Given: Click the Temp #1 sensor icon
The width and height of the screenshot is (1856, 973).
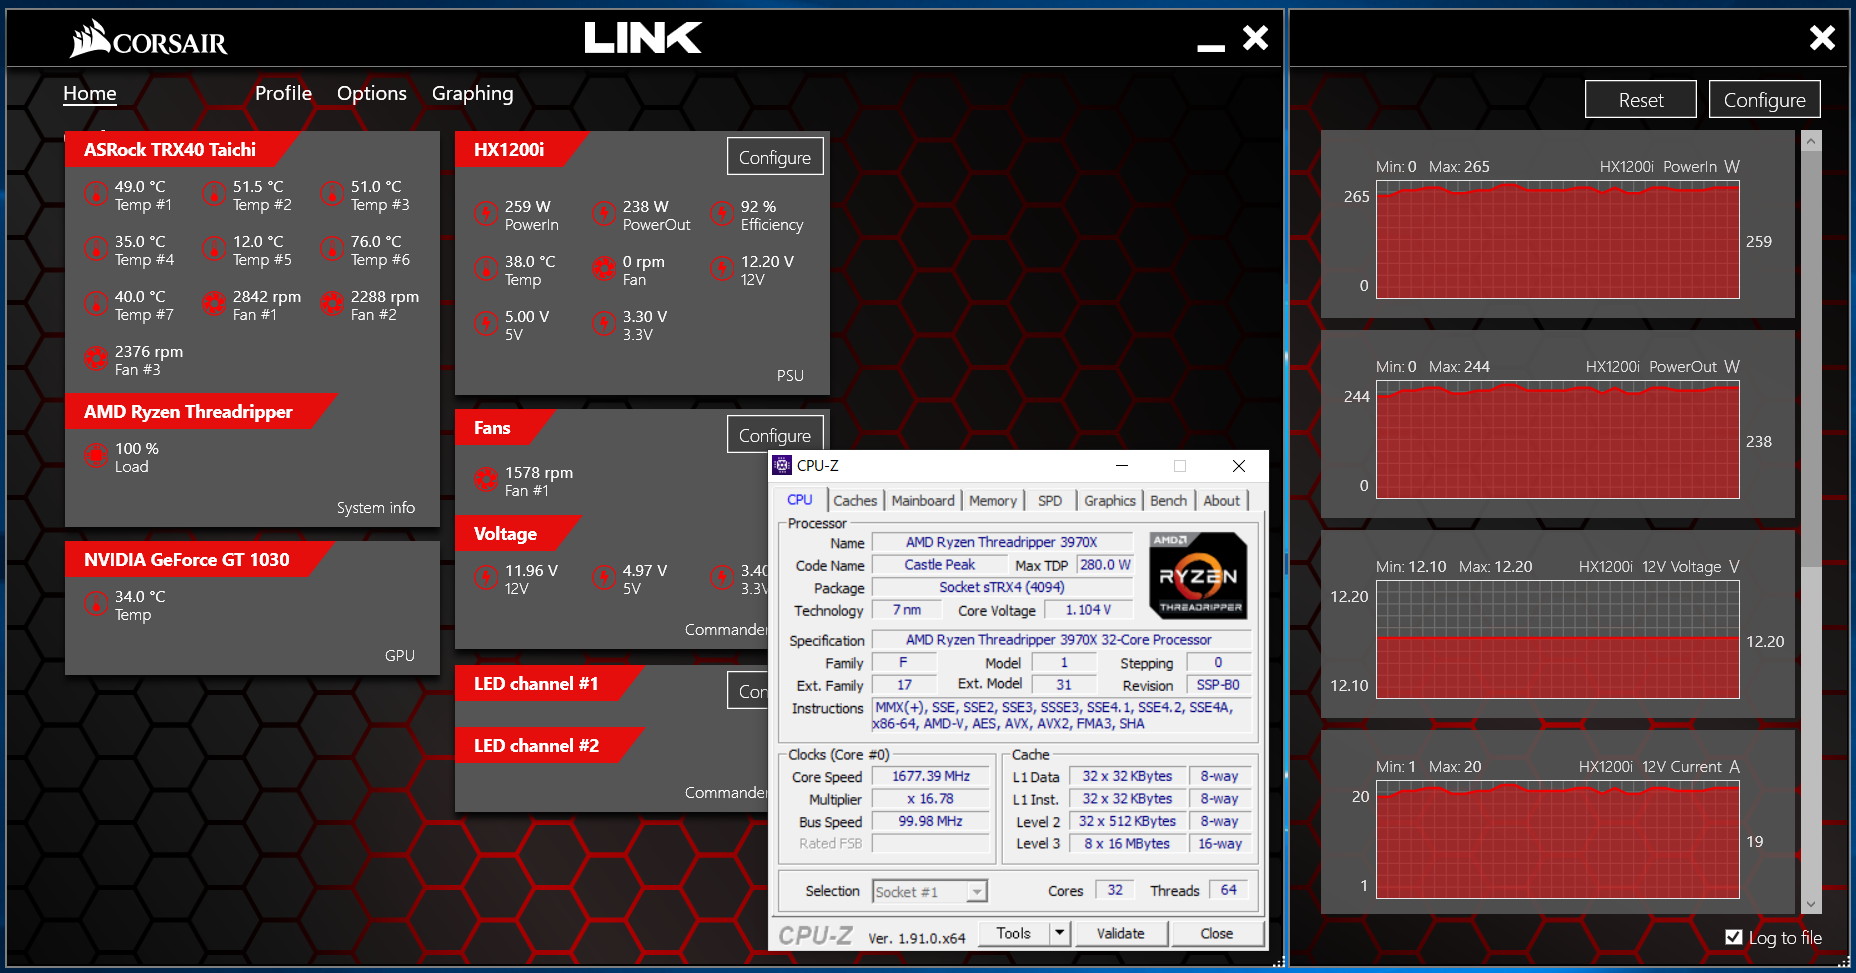Looking at the screenshot, I should (x=96, y=194).
